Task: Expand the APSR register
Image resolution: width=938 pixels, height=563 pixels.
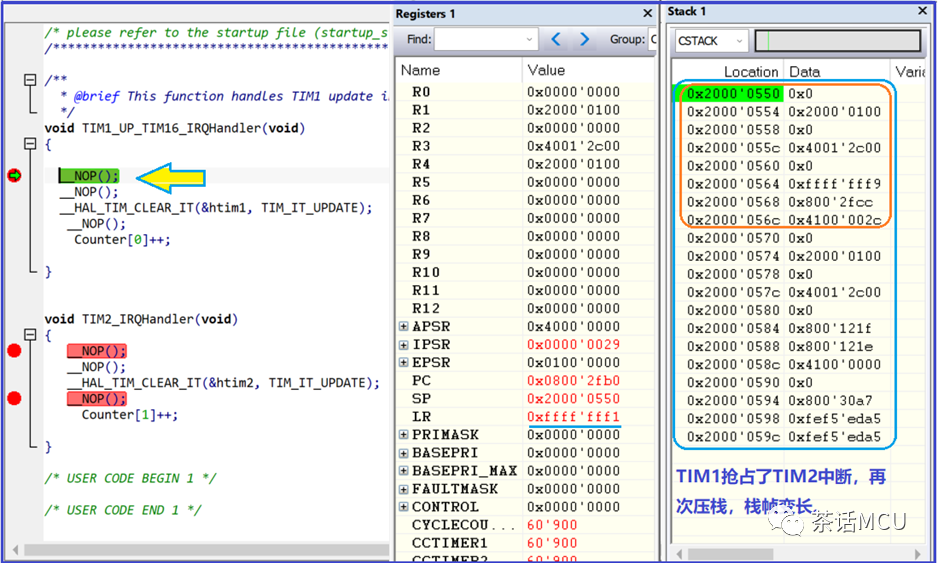Action: tap(404, 327)
